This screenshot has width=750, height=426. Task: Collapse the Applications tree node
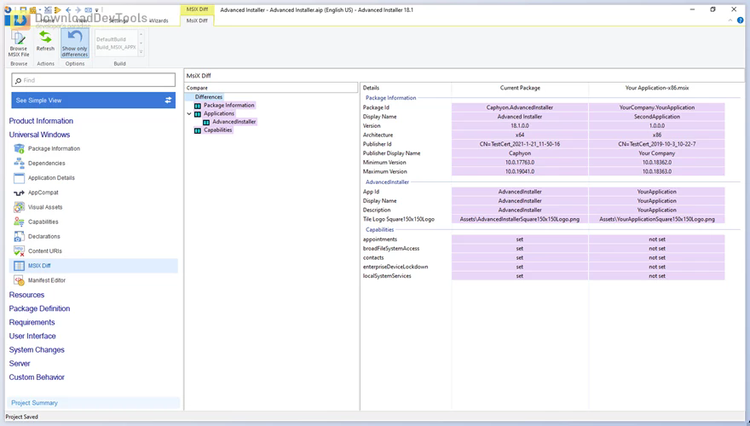[x=189, y=114]
